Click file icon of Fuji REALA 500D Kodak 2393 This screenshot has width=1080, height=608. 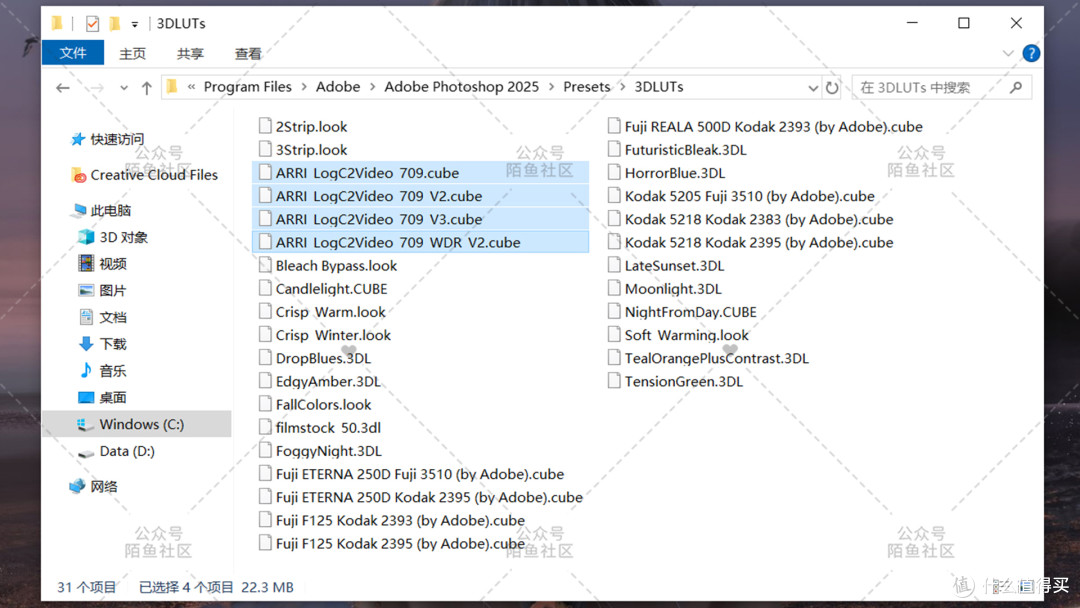coord(614,126)
